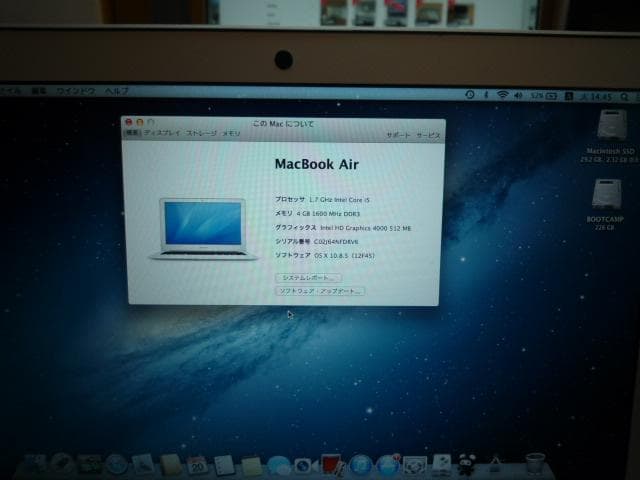Close the この Mac について window

tap(129, 122)
